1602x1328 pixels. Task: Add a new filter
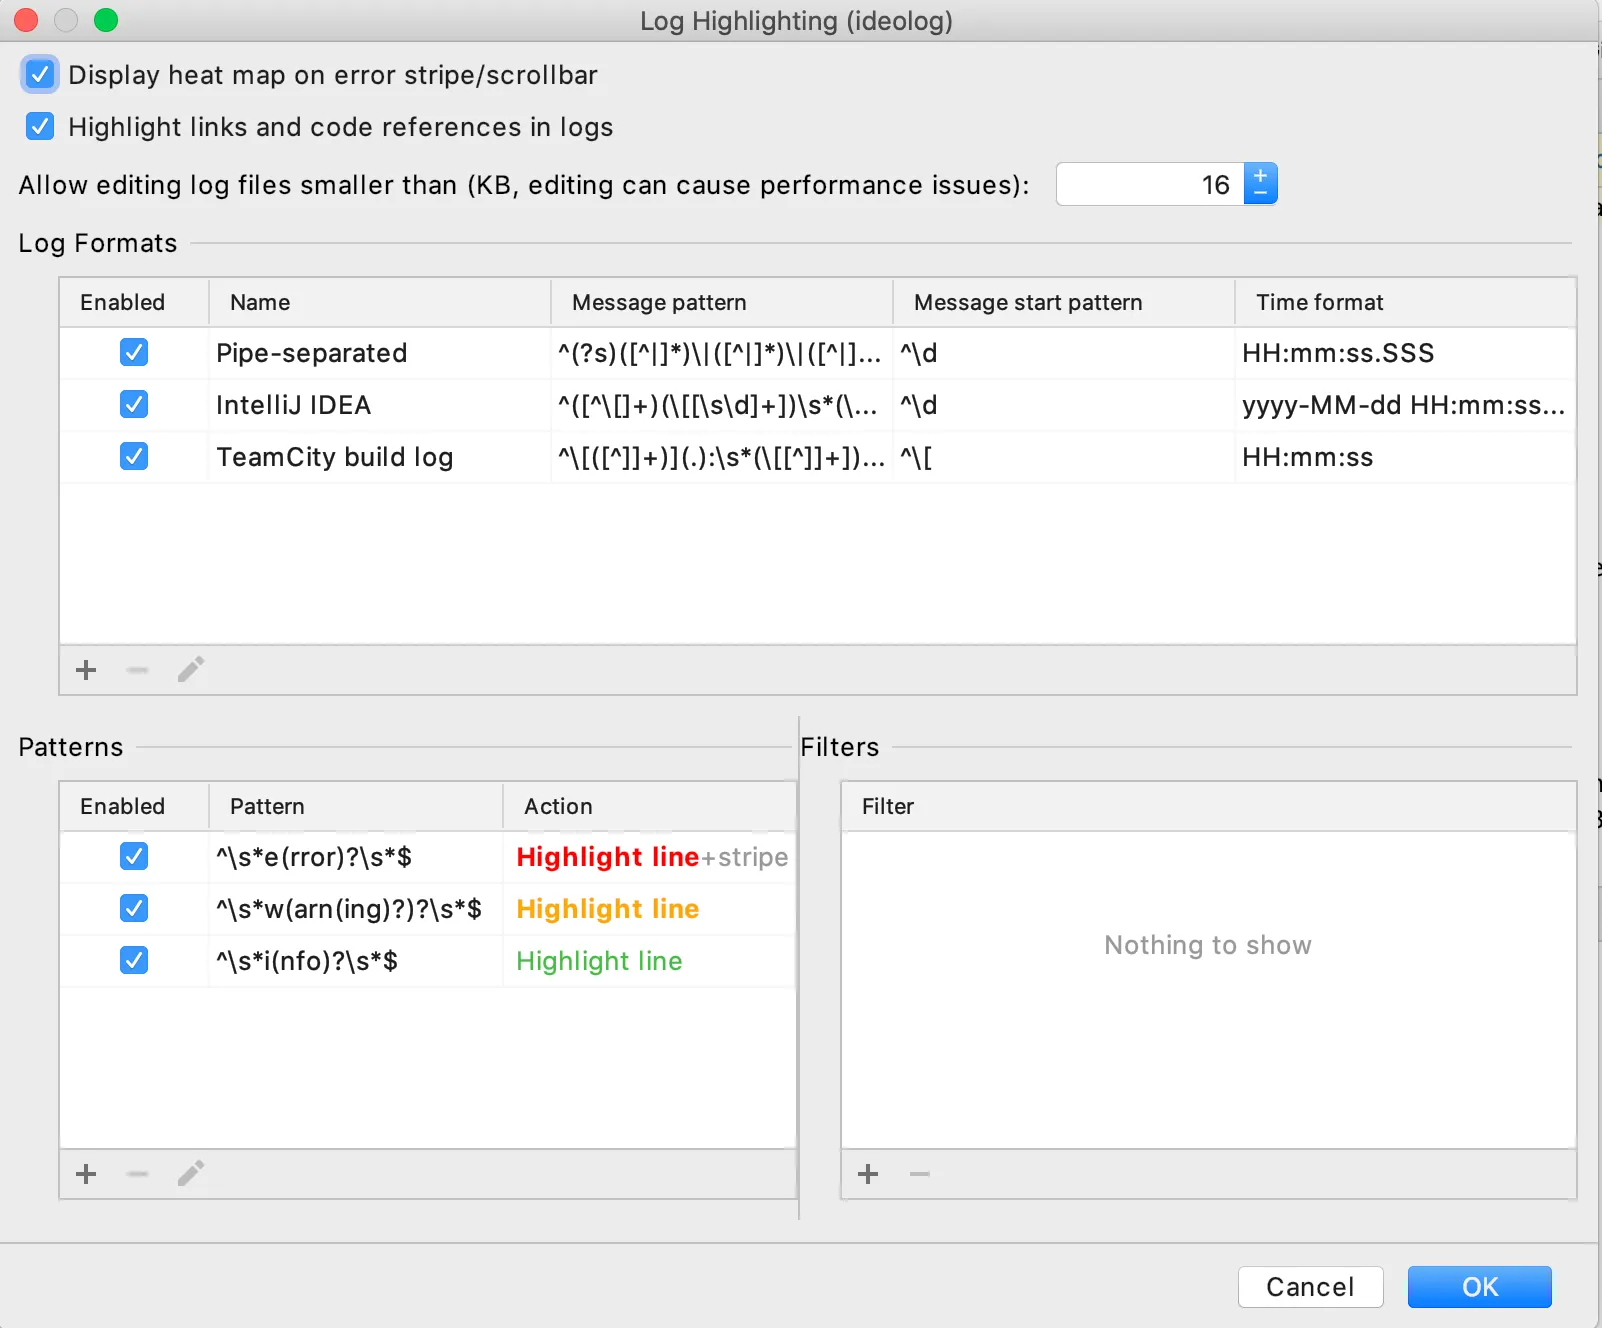(868, 1174)
